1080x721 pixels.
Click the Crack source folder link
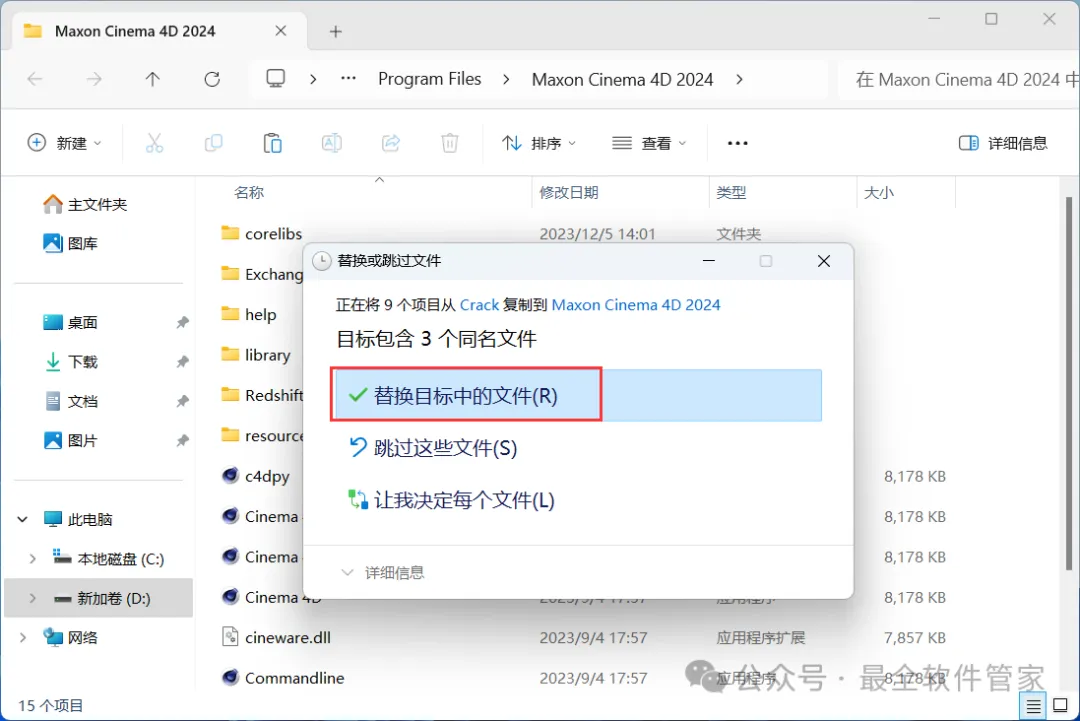[x=479, y=305]
